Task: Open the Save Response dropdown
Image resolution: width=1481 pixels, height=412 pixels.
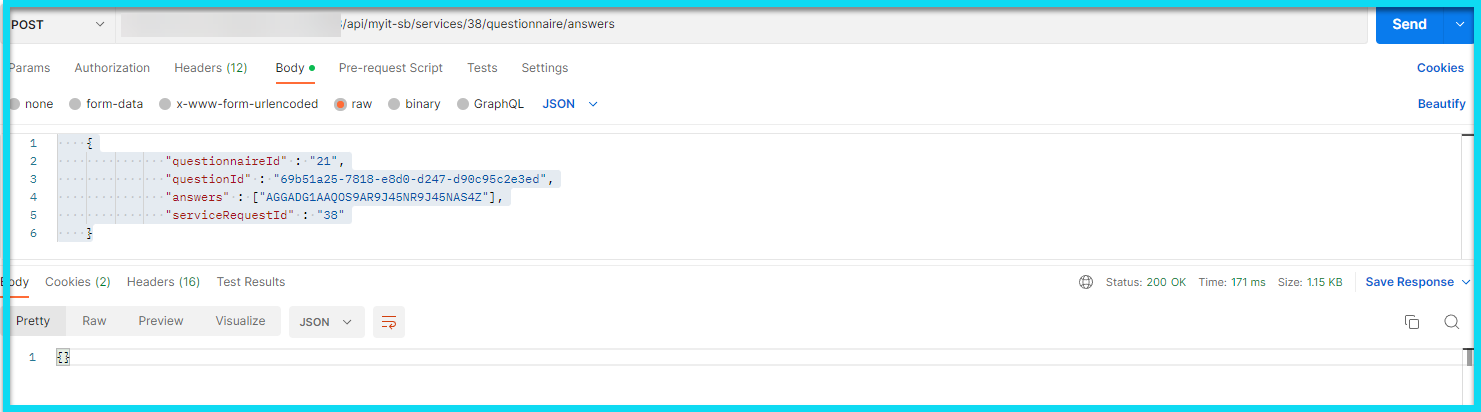Action: [x=1417, y=282]
